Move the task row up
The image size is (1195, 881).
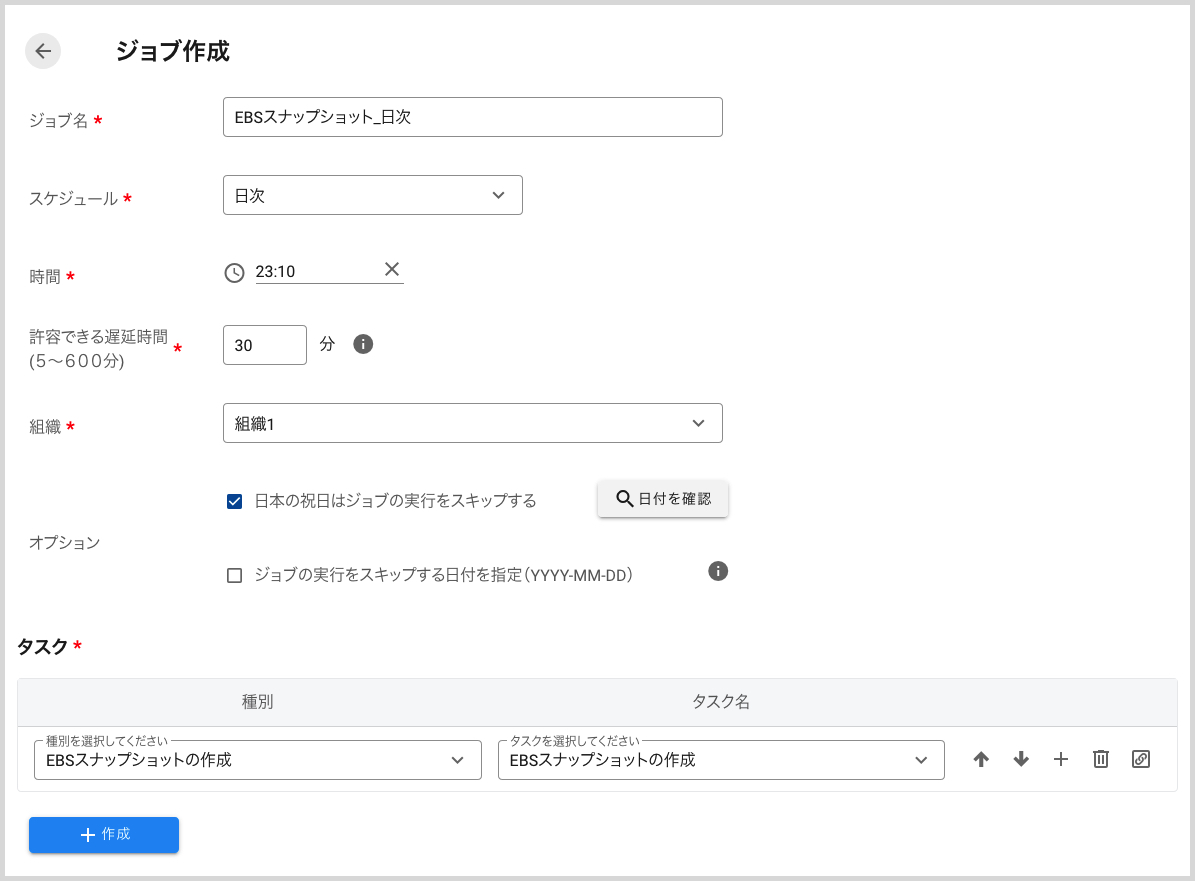pyautogui.click(x=981, y=759)
